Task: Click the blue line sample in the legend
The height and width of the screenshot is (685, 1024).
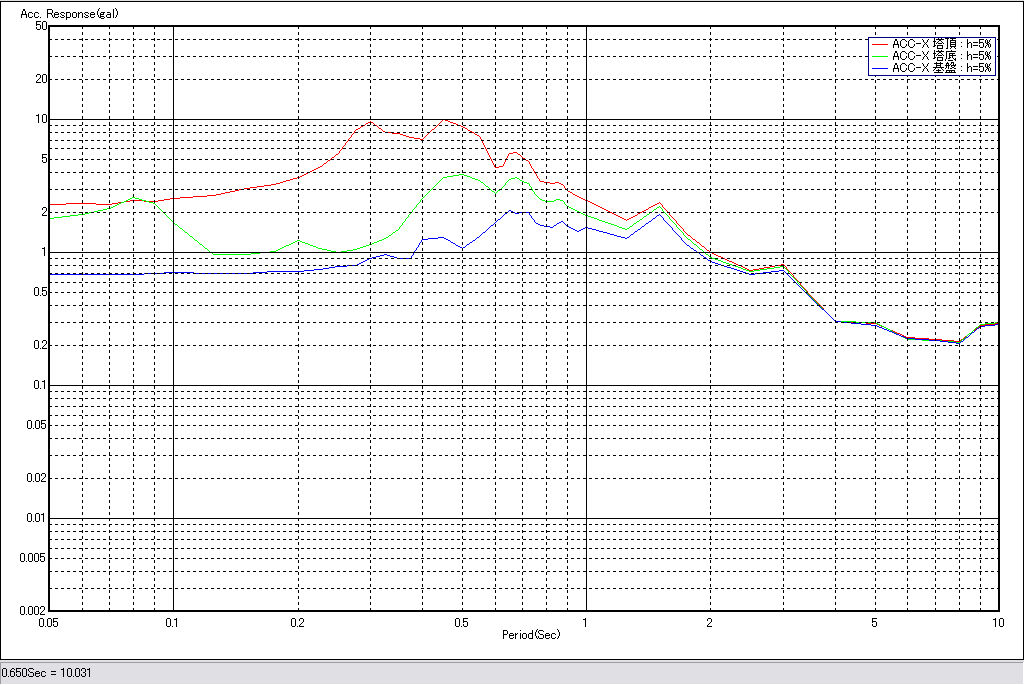Action: pyautogui.click(x=880, y=68)
